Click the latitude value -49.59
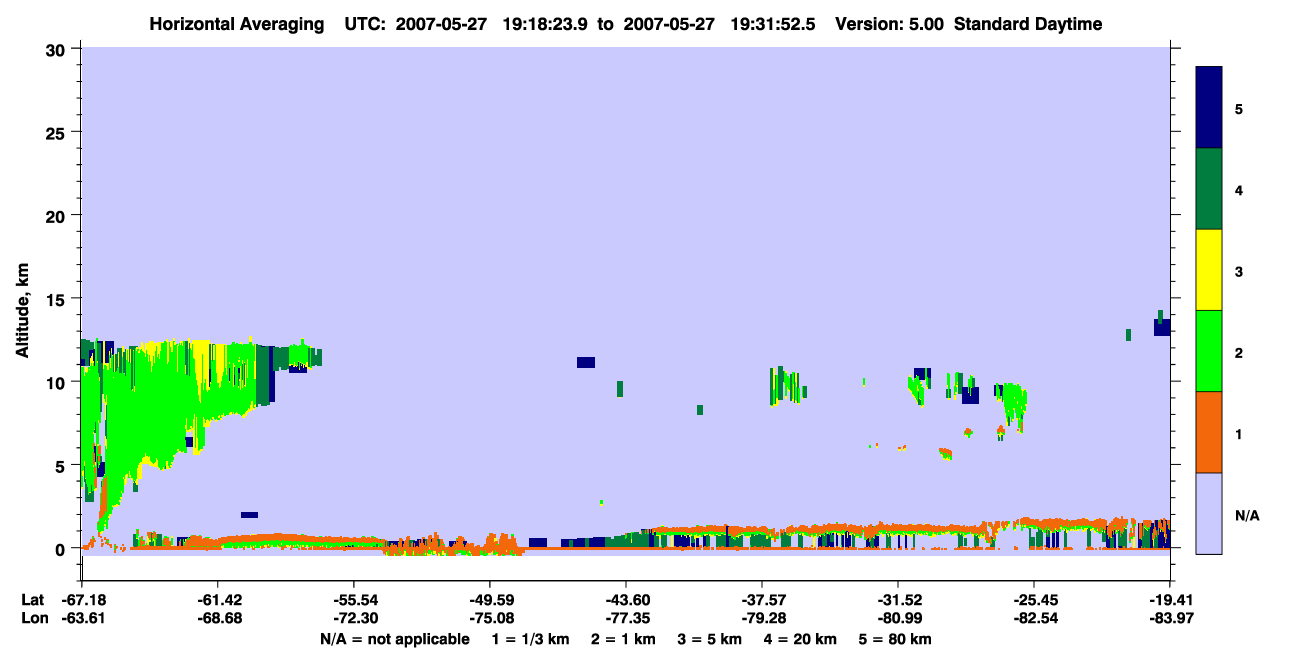This screenshot has height=667, width=1300. pyautogui.click(x=490, y=600)
